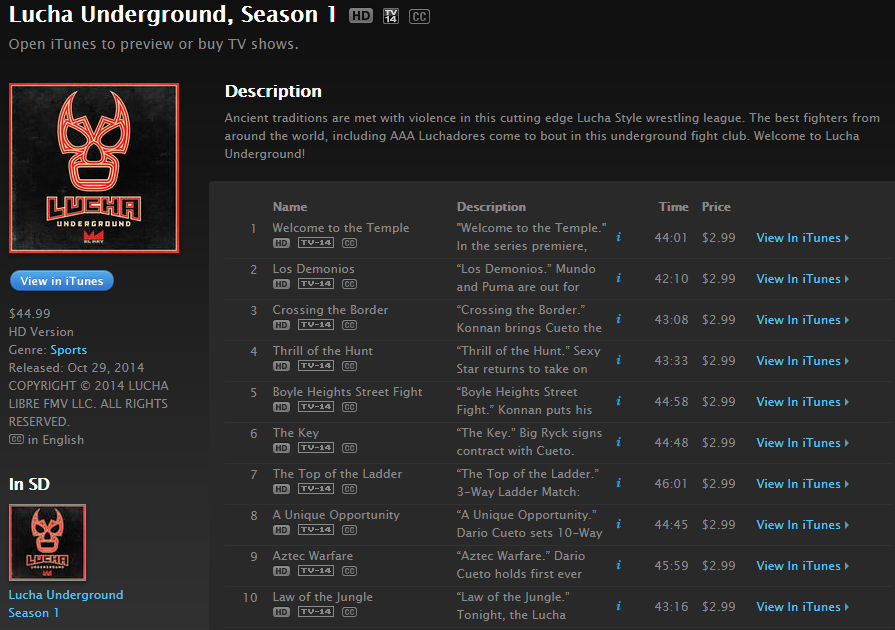Click info icon for Crossing the Border

(x=619, y=319)
